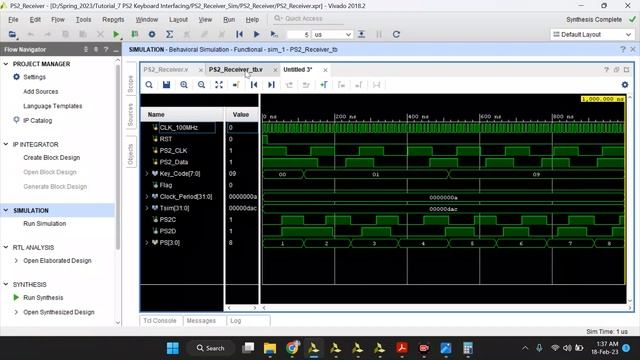Open the Reports menu

tap(113, 20)
